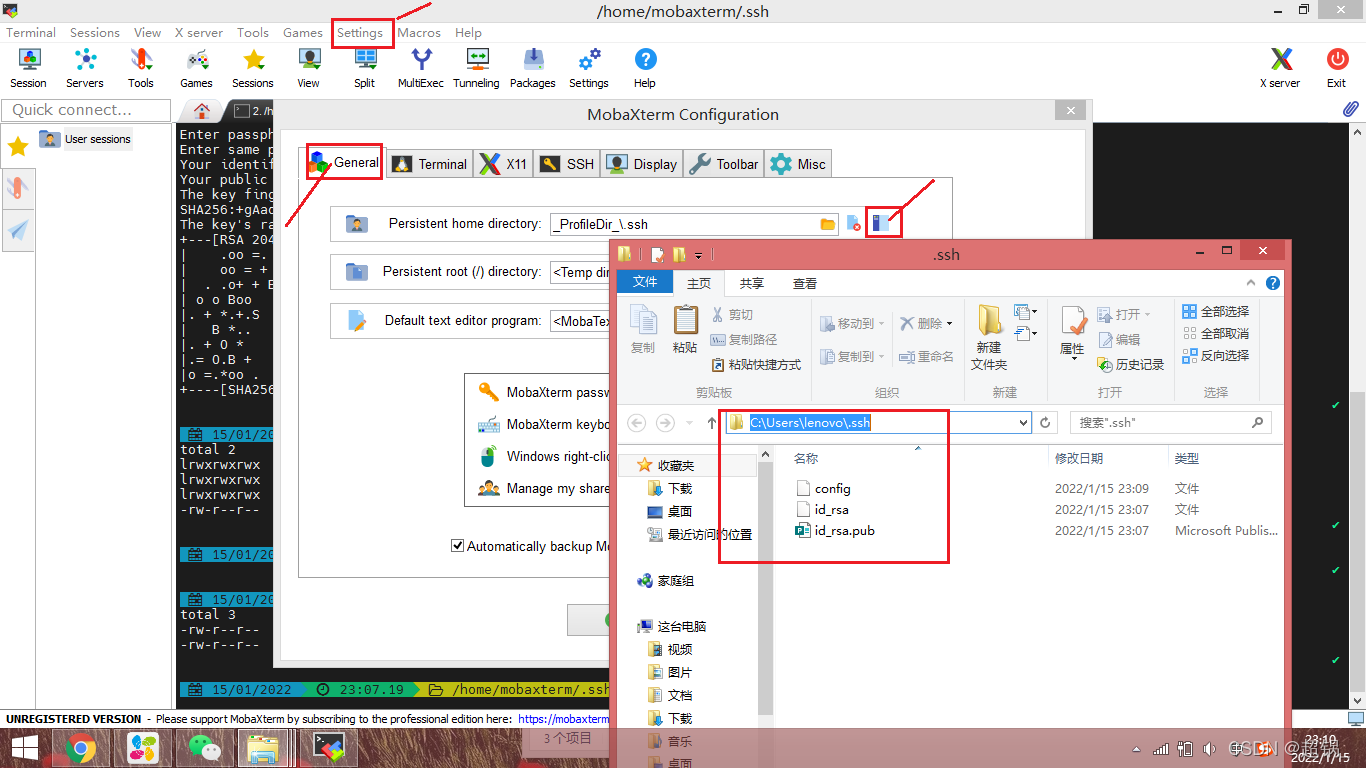The image size is (1366, 768).
Task: Select the sidebar paper plane macros tab
Action: [x=18, y=230]
